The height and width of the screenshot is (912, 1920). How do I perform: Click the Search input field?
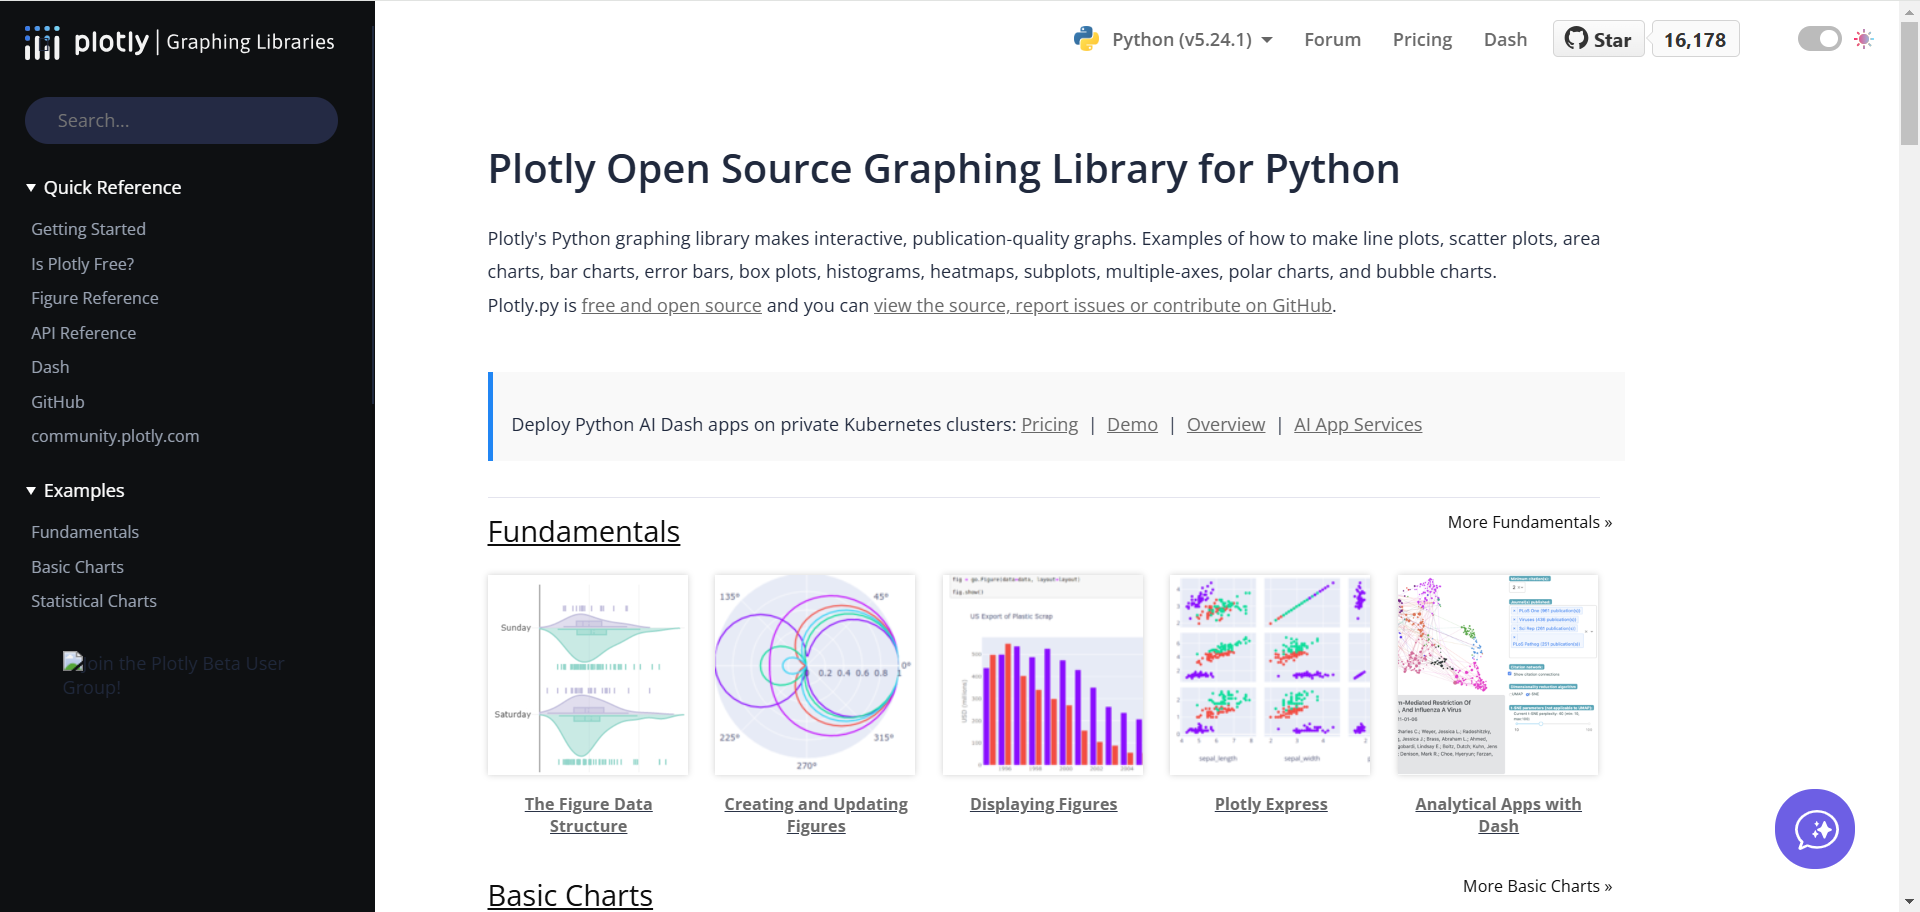click(x=181, y=120)
